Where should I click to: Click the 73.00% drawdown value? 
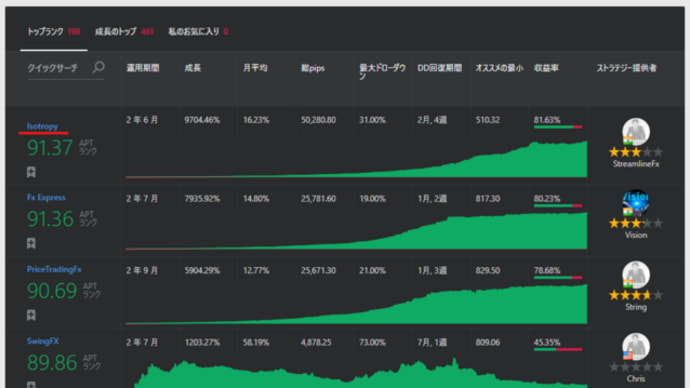372,342
